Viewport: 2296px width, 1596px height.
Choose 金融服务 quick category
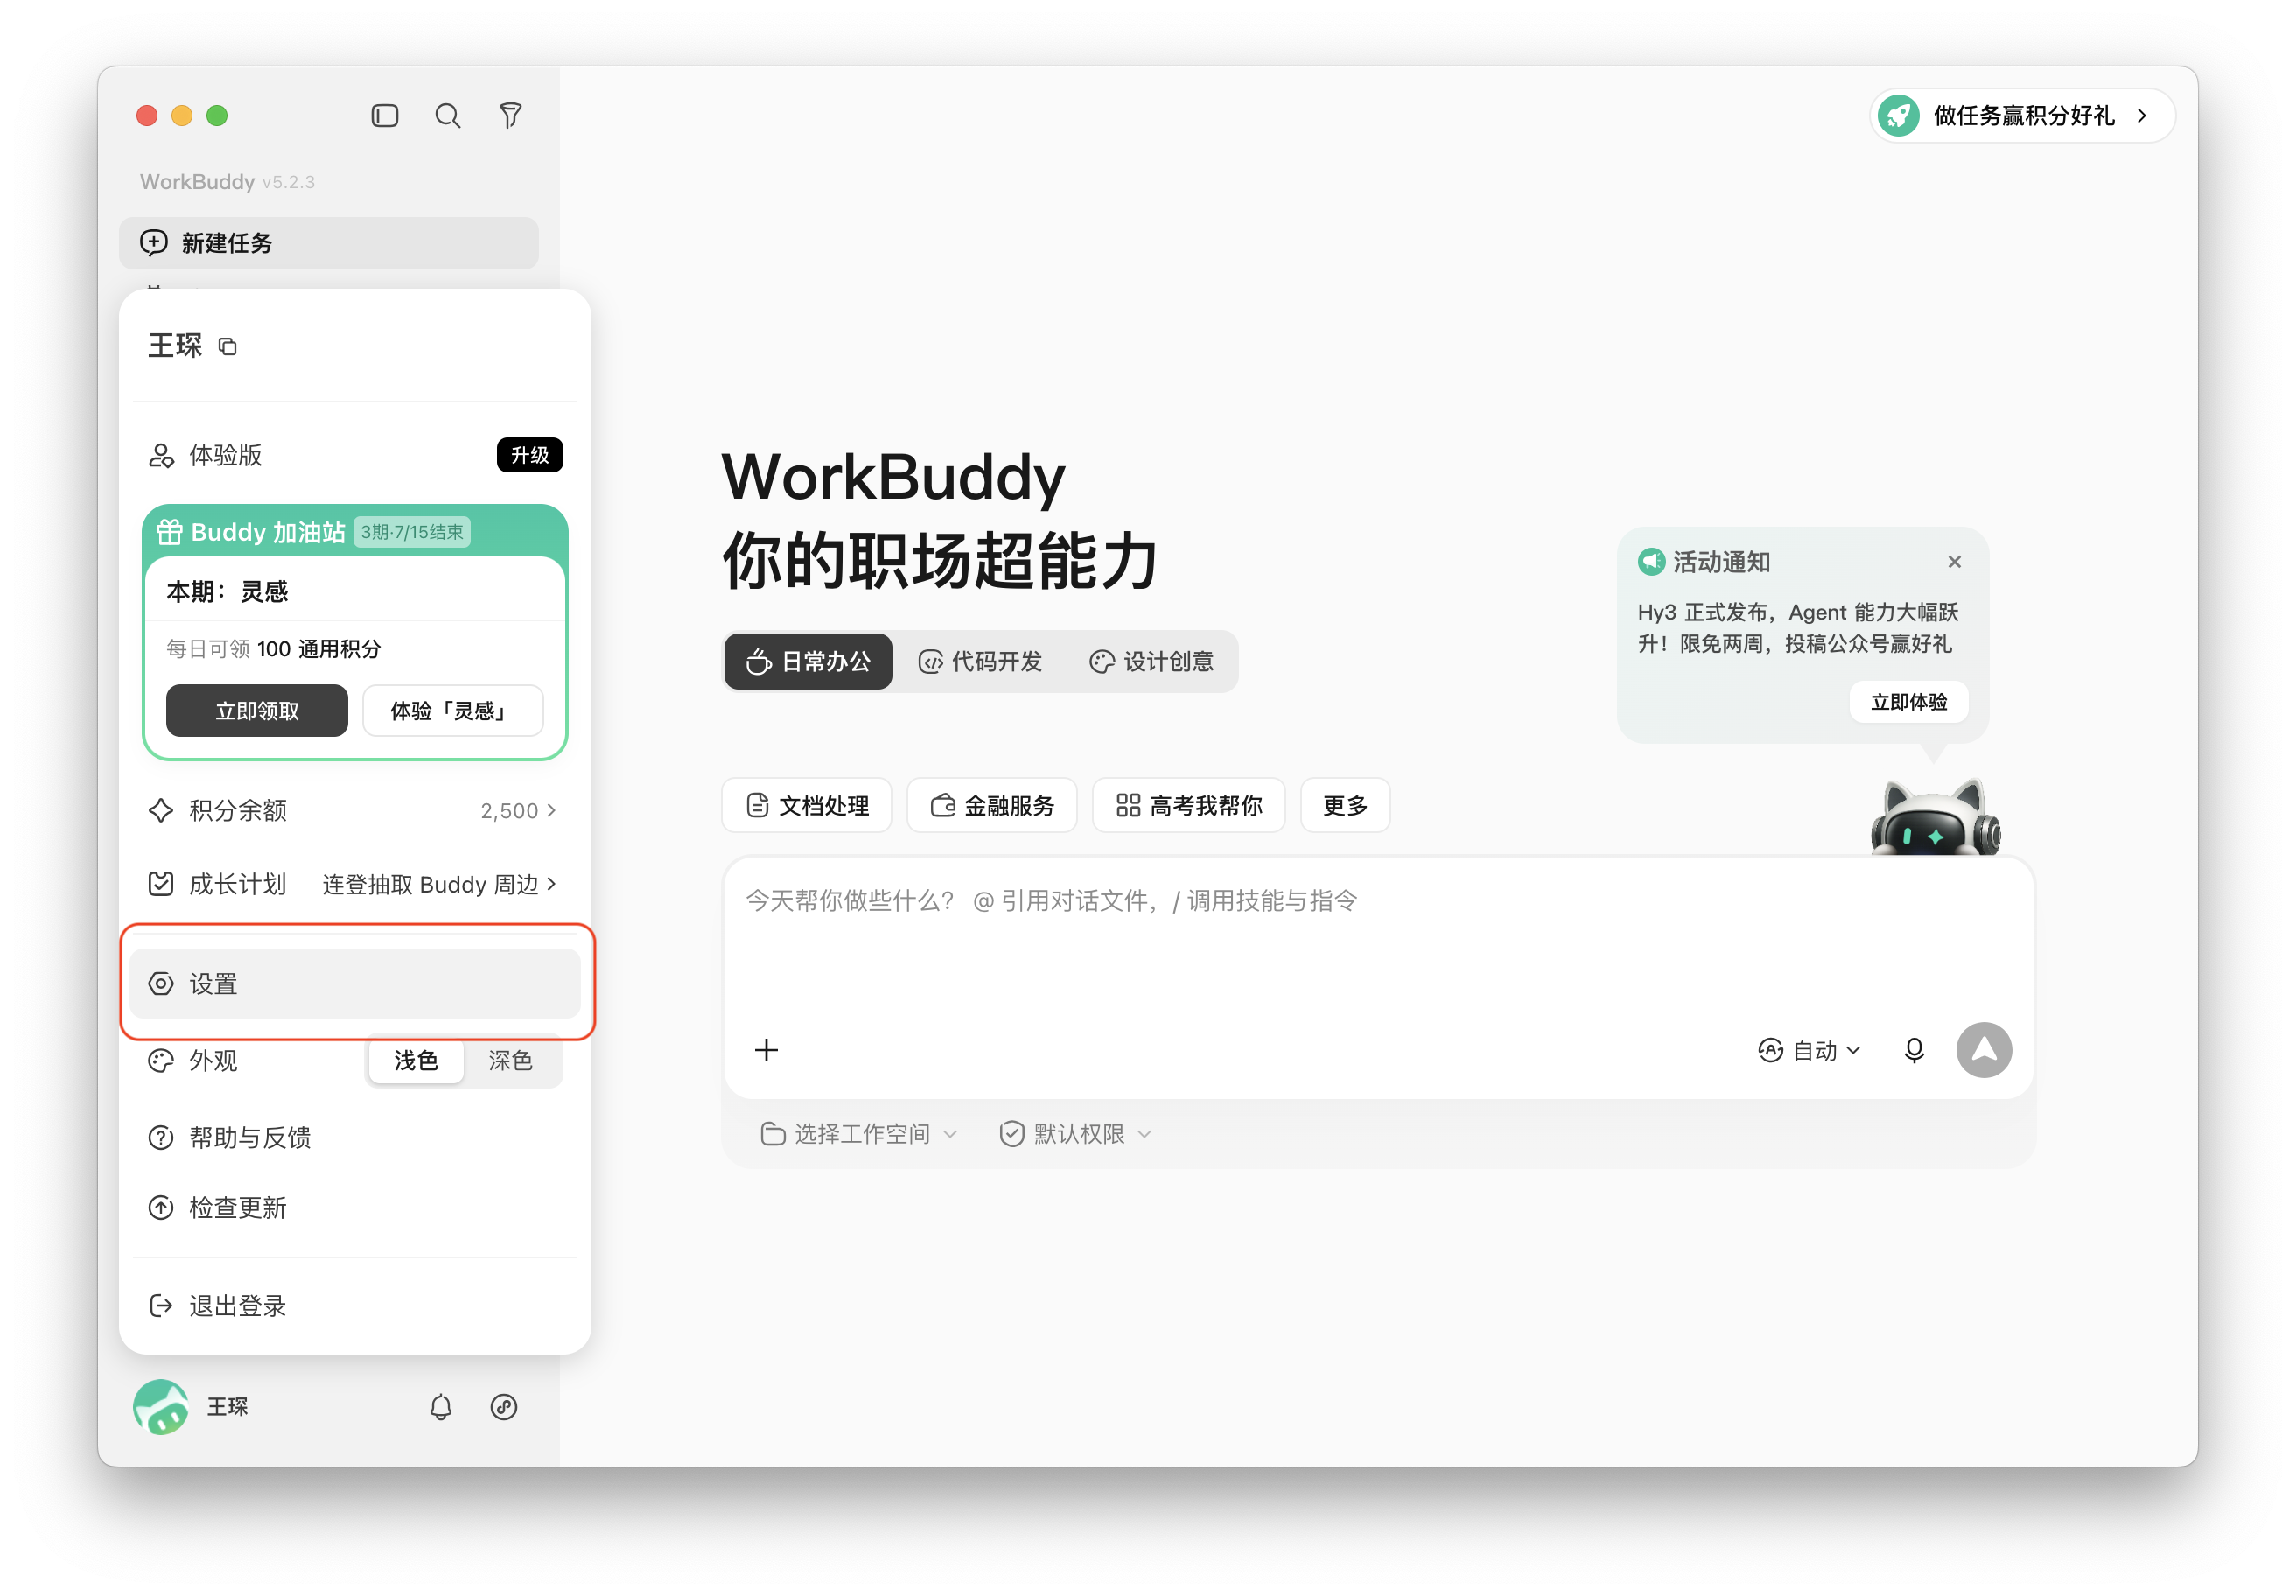[992, 805]
